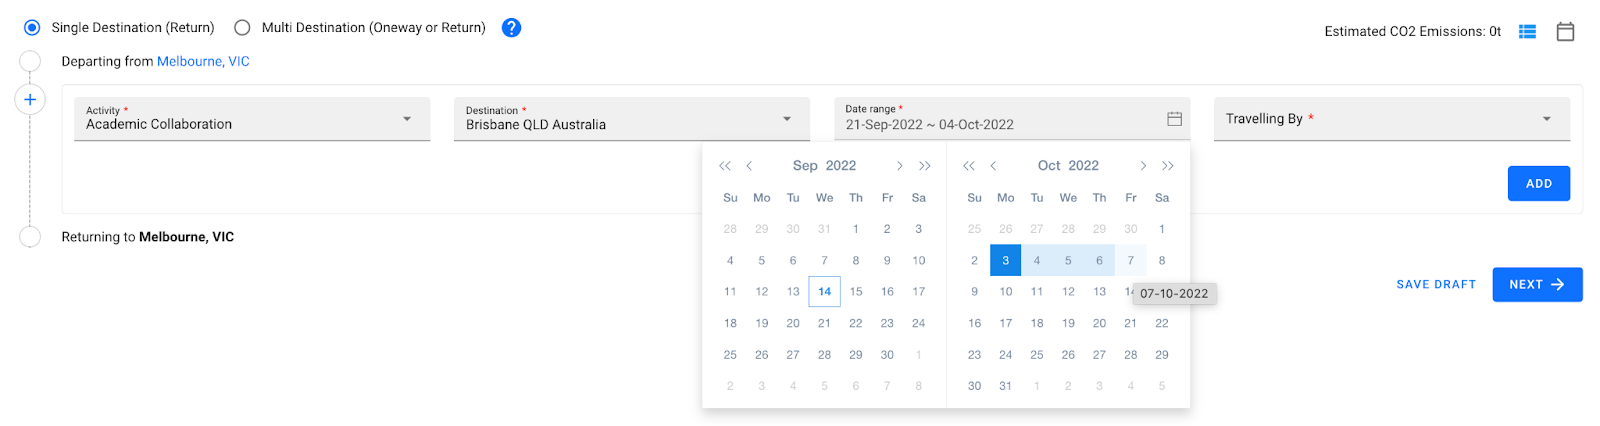1600x426 pixels.
Task: Open the list view icon beside CO2 emissions
Action: click(1527, 32)
